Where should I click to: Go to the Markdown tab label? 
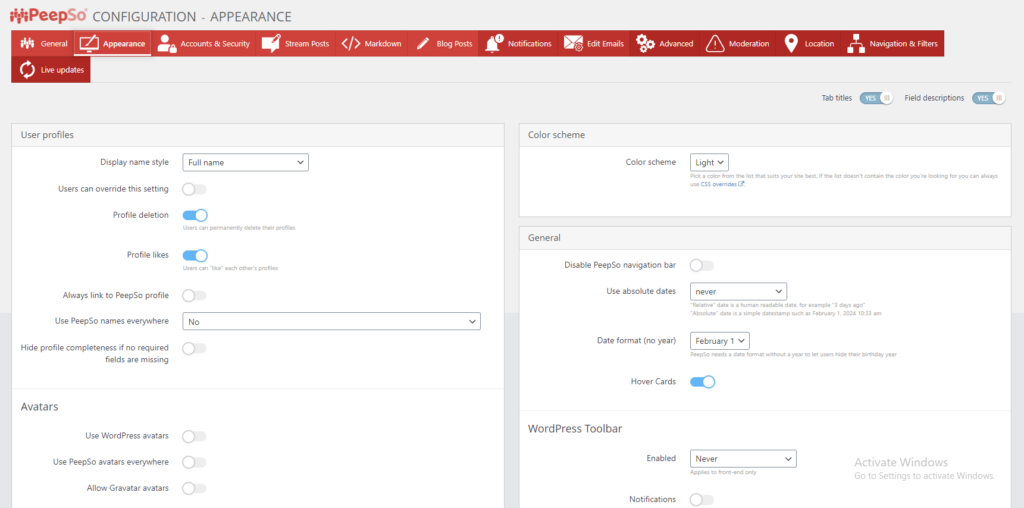(383, 44)
